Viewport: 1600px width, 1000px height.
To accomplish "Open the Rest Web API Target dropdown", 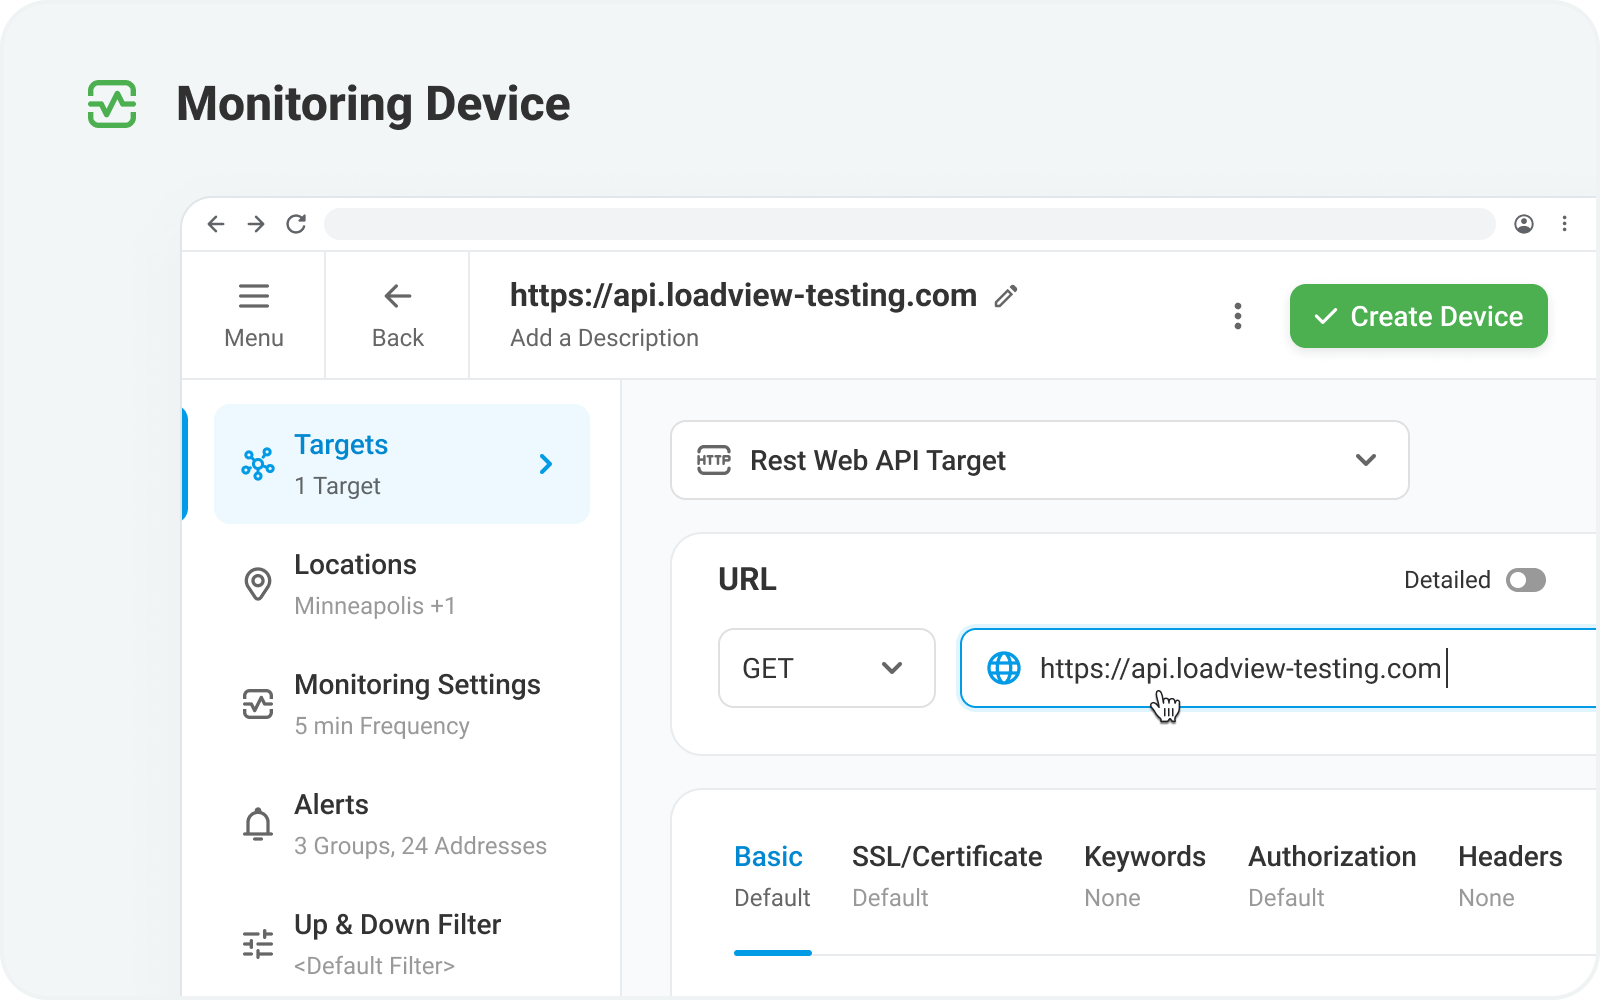I will (1040, 460).
